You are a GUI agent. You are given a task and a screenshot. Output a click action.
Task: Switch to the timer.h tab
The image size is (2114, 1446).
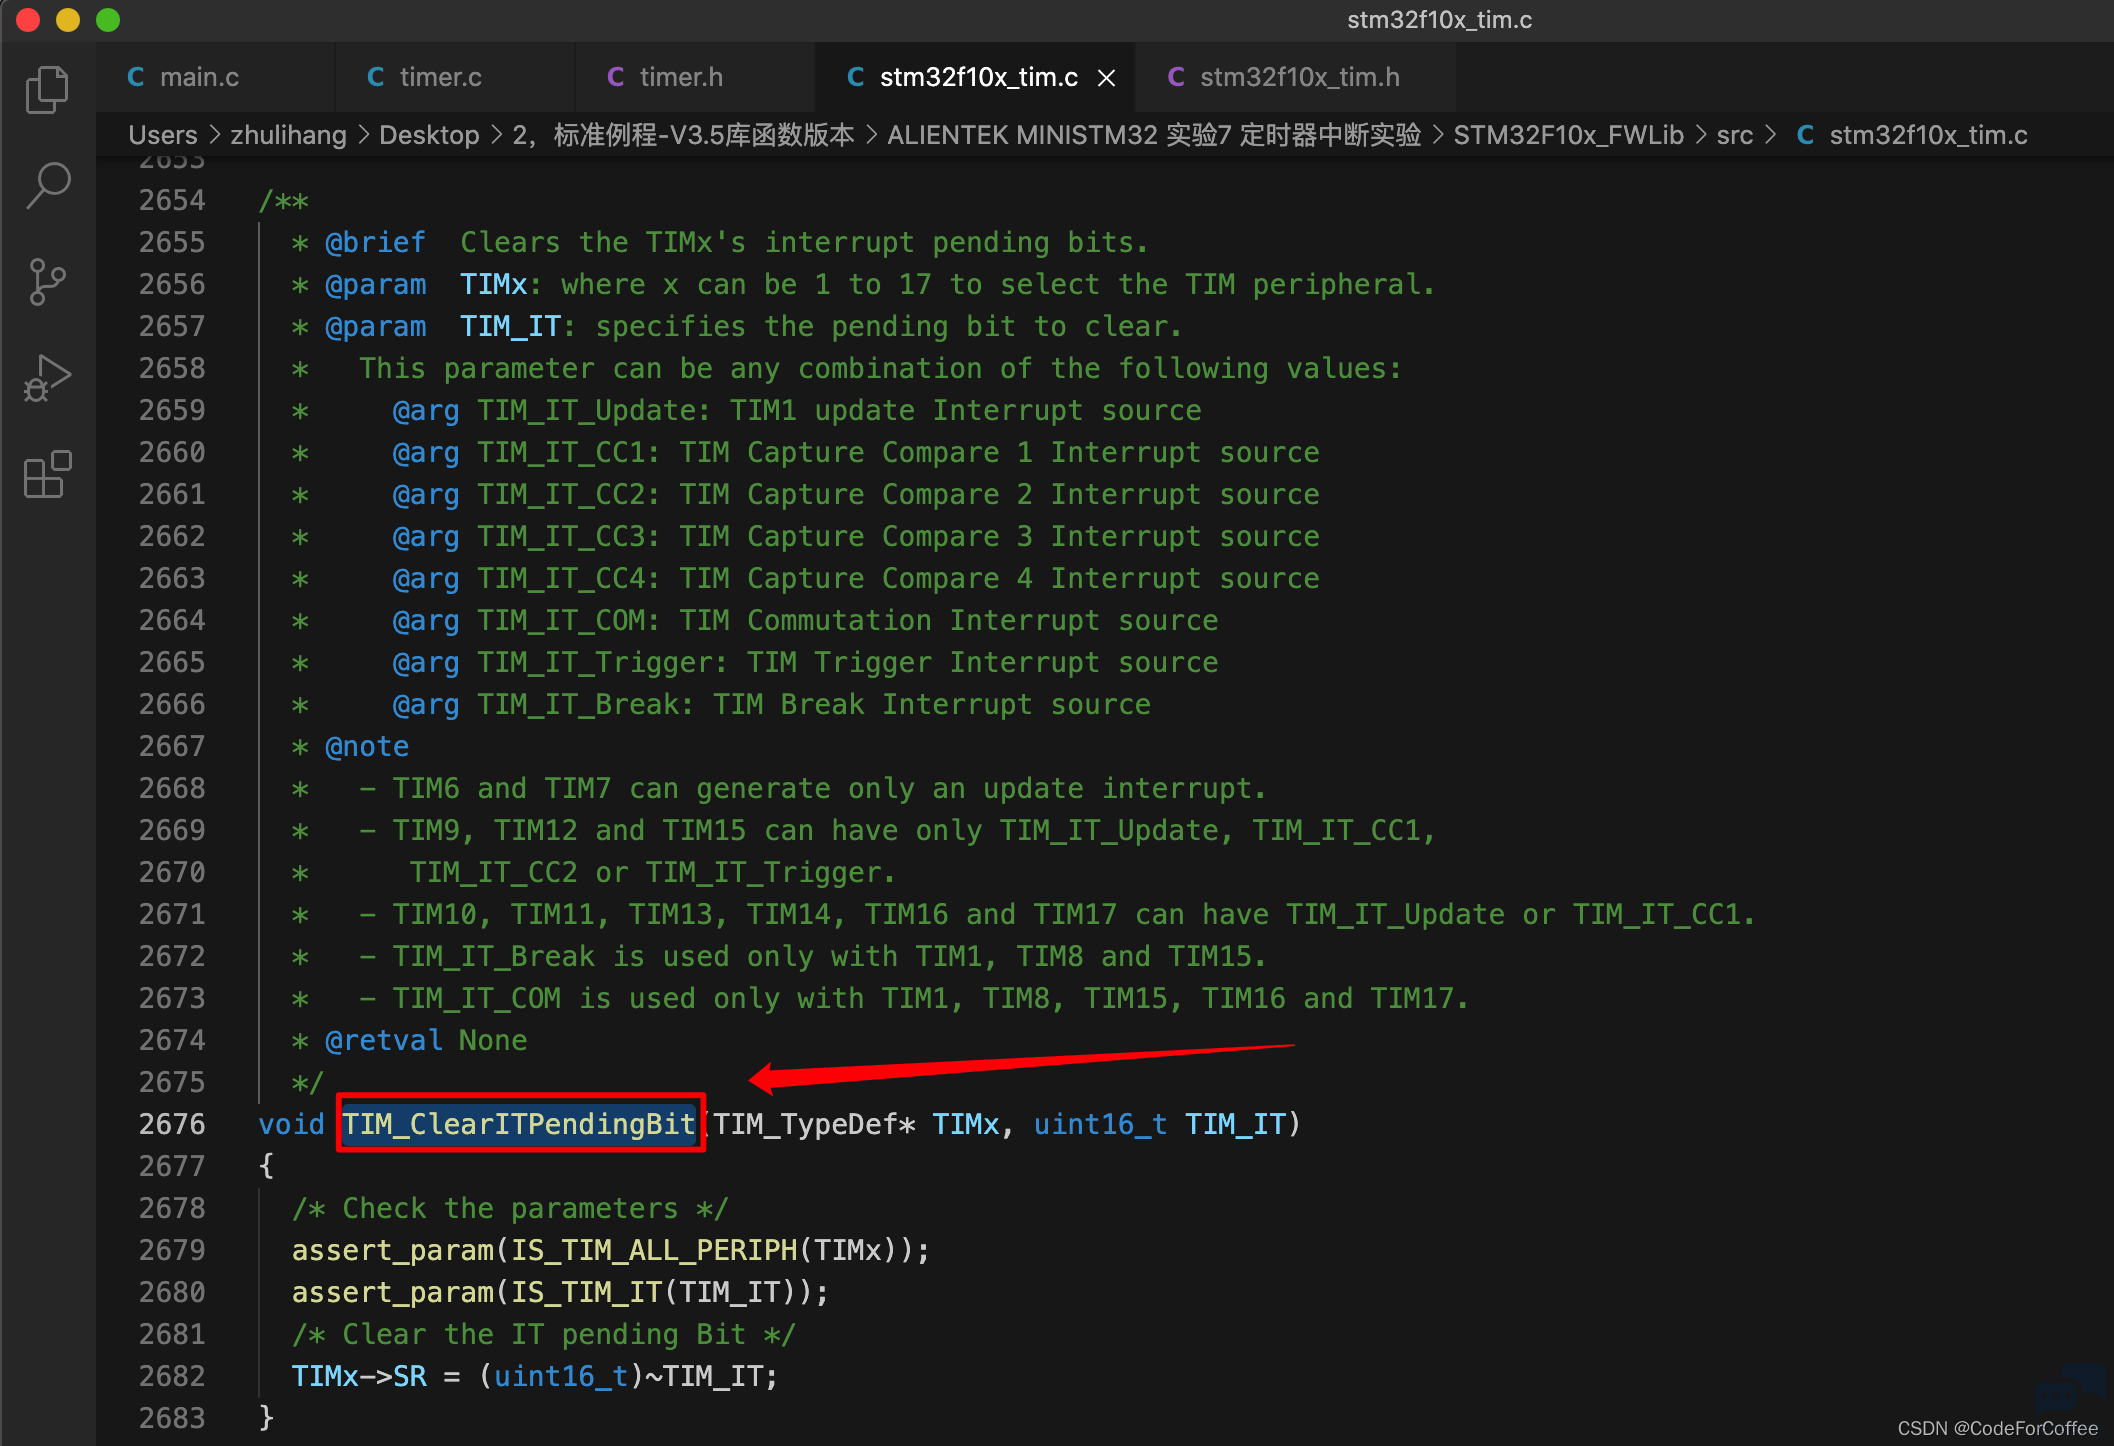tap(696, 77)
